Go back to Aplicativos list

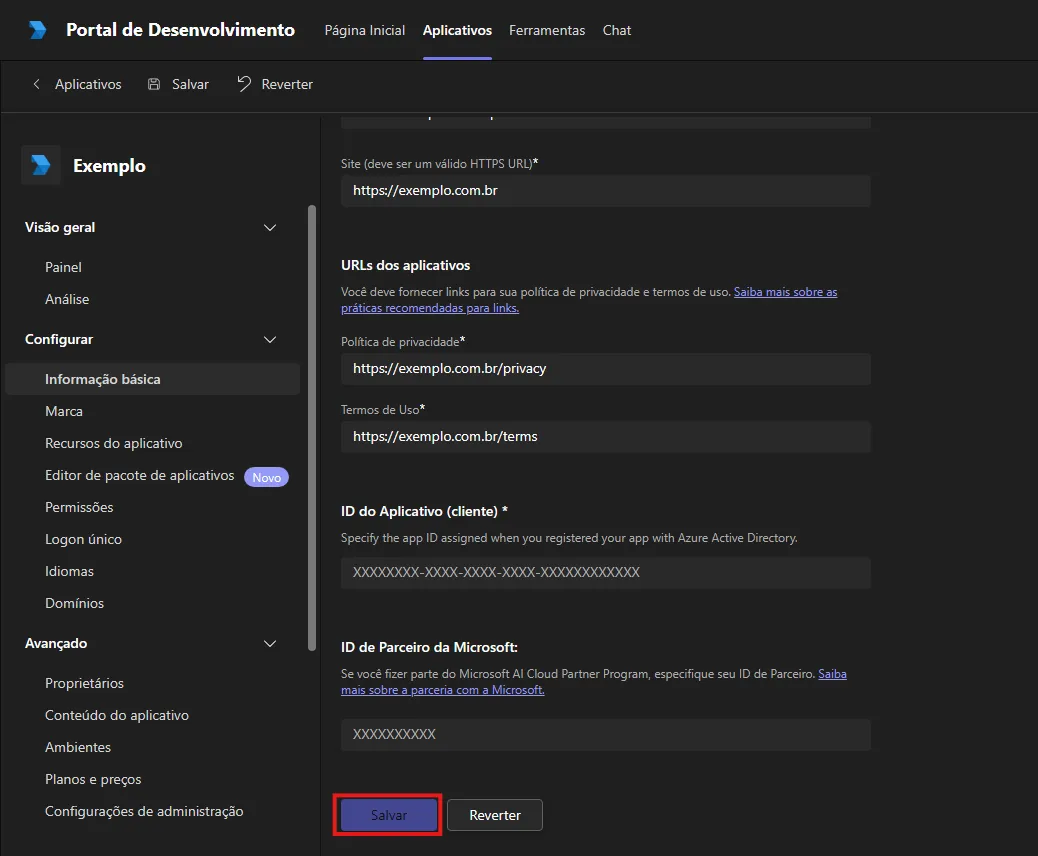tap(77, 84)
